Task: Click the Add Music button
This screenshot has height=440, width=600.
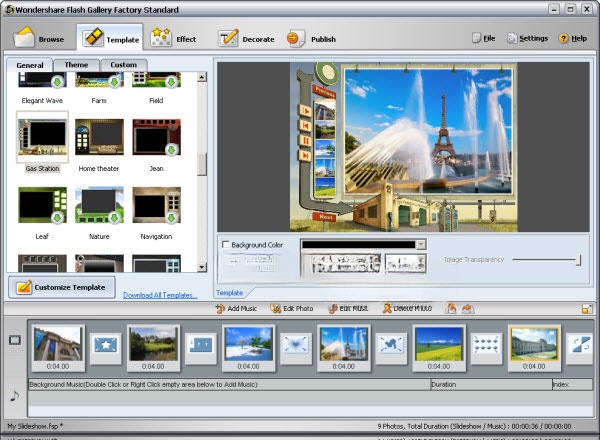Action: (x=236, y=308)
